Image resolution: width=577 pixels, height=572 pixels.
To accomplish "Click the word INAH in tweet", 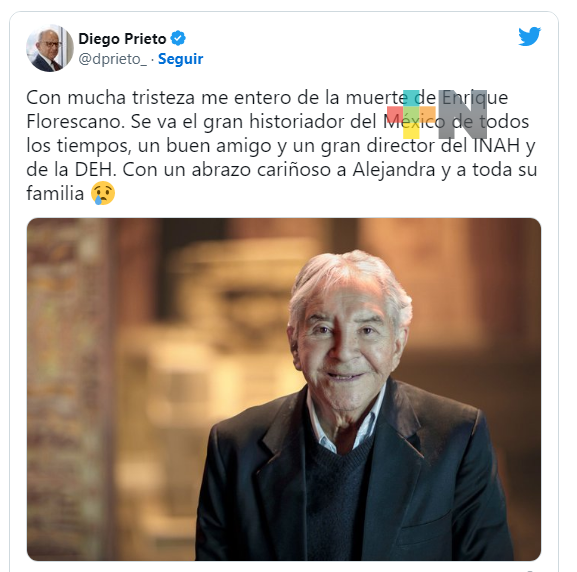I will (x=496, y=145).
